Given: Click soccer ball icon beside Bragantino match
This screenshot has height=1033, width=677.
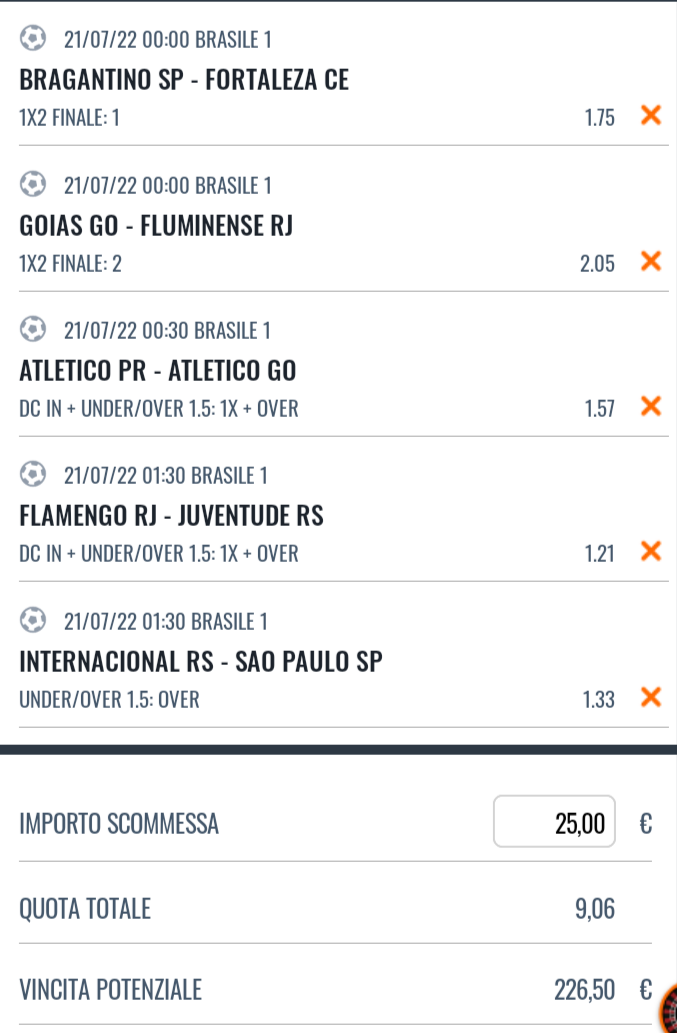Looking at the screenshot, I should click(33, 38).
